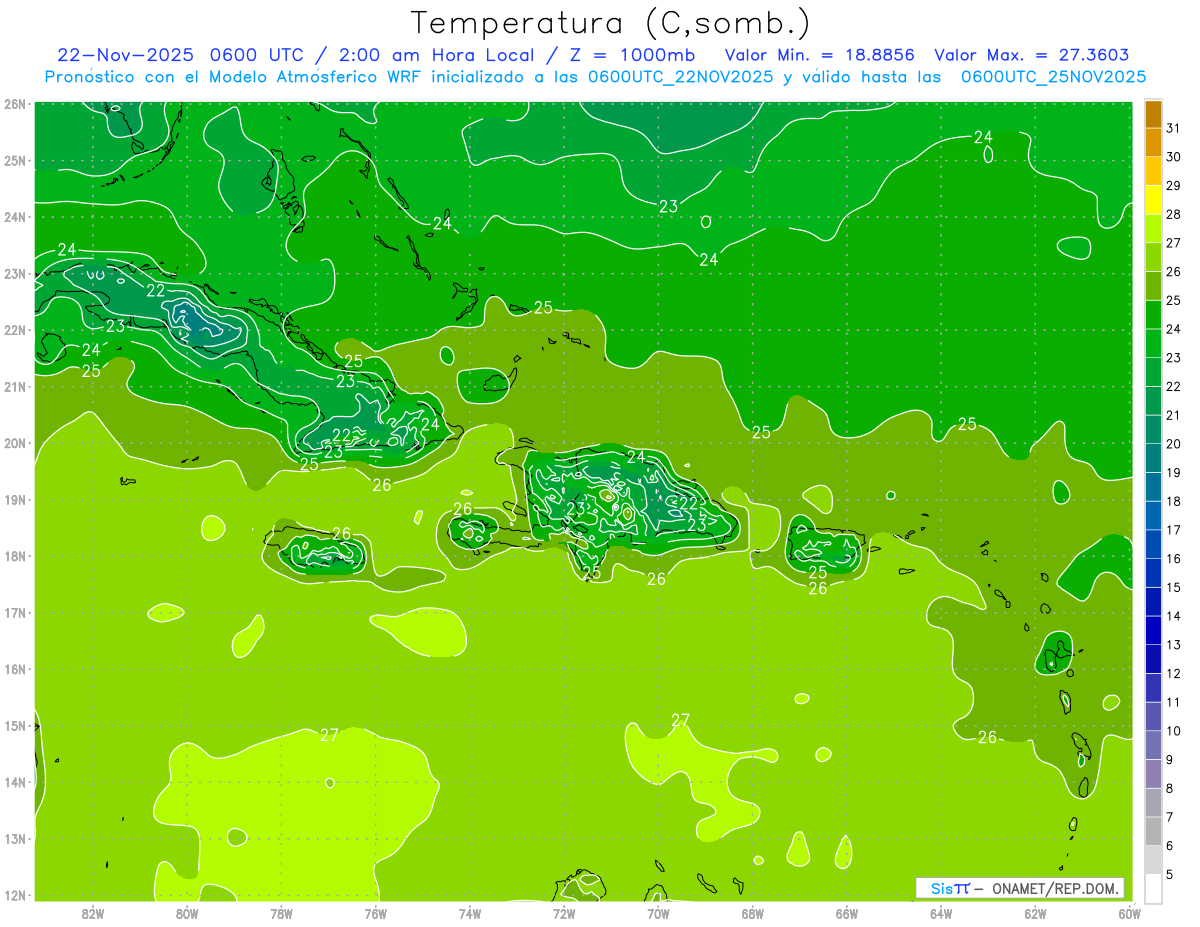Click the 82W longitude axis label

93,913
